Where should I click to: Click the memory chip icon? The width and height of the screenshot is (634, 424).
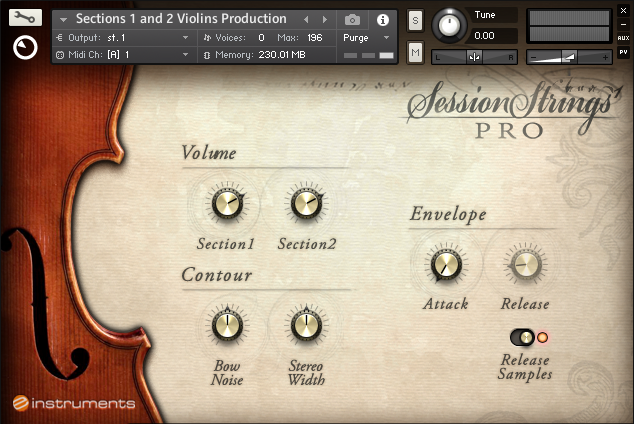207,55
